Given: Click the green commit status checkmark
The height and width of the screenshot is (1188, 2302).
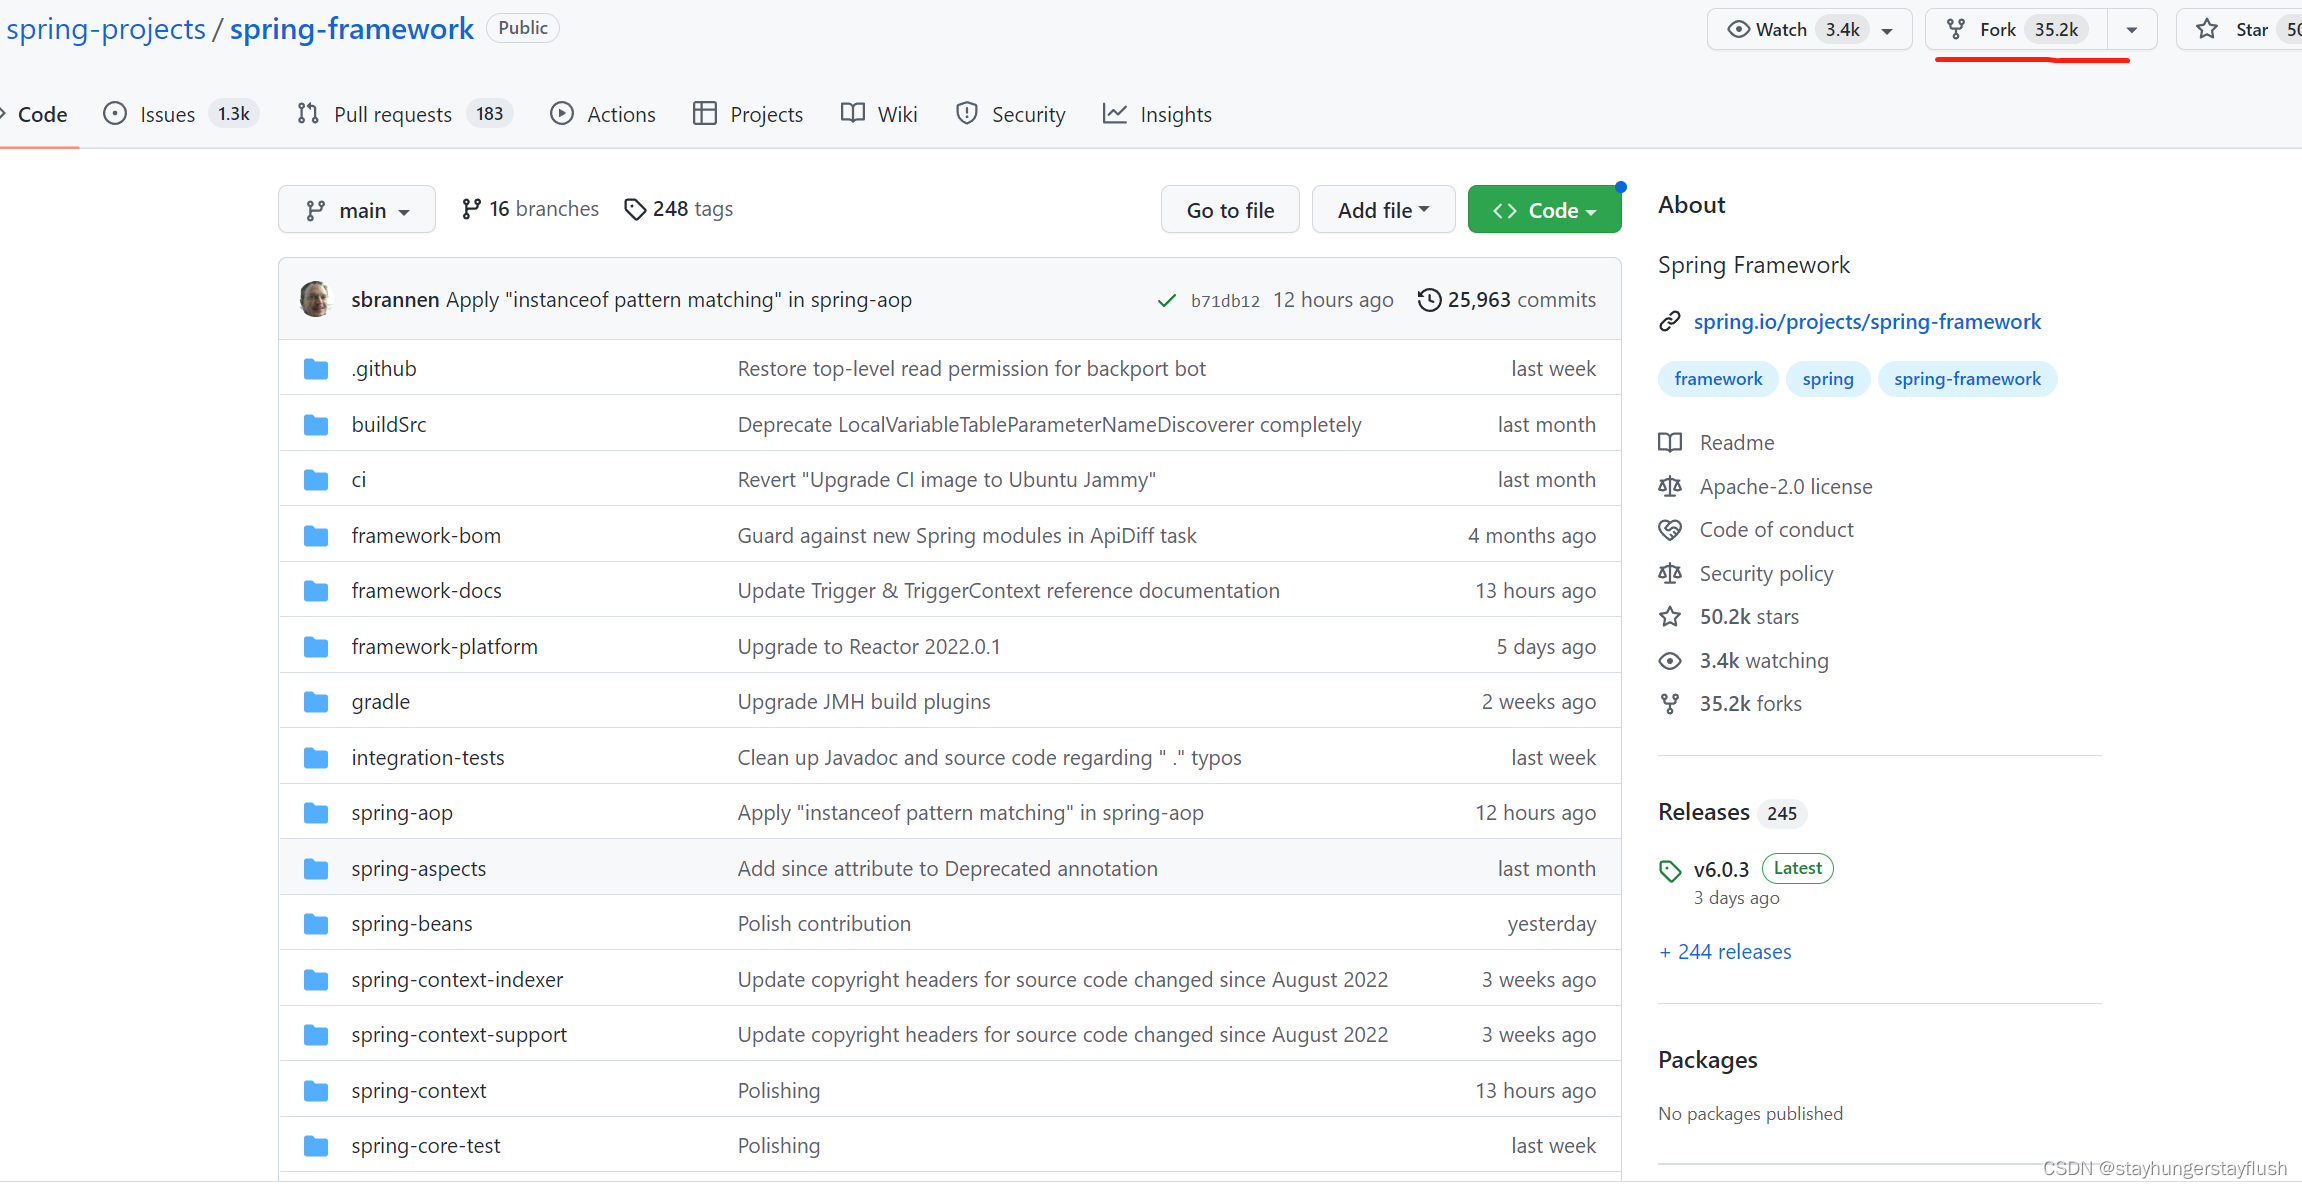Looking at the screenshot, I should 1166,300.
